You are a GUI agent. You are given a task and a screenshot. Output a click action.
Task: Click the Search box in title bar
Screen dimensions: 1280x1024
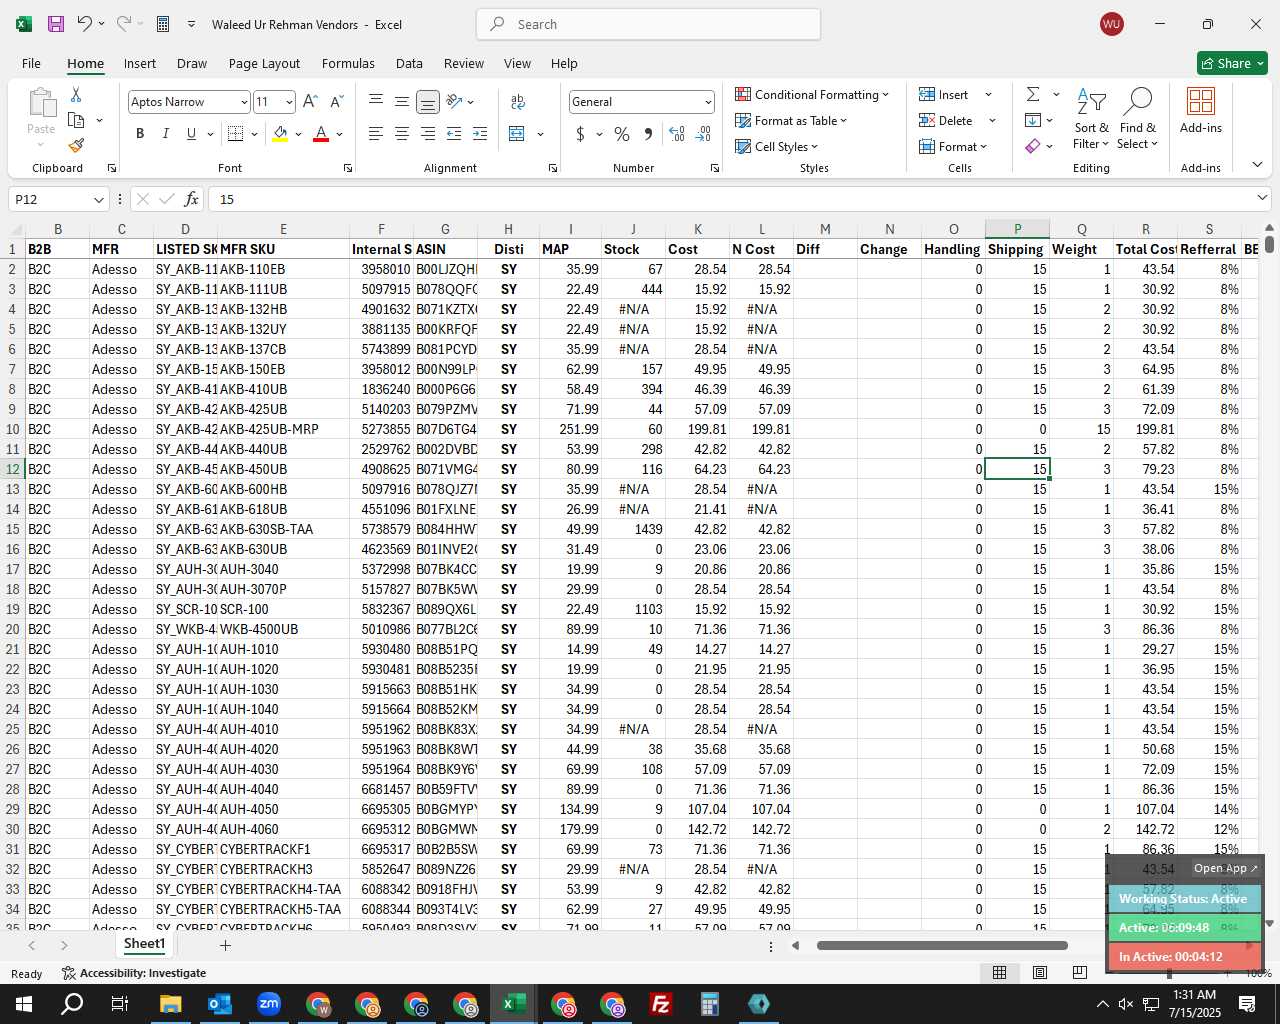[648, 24]
